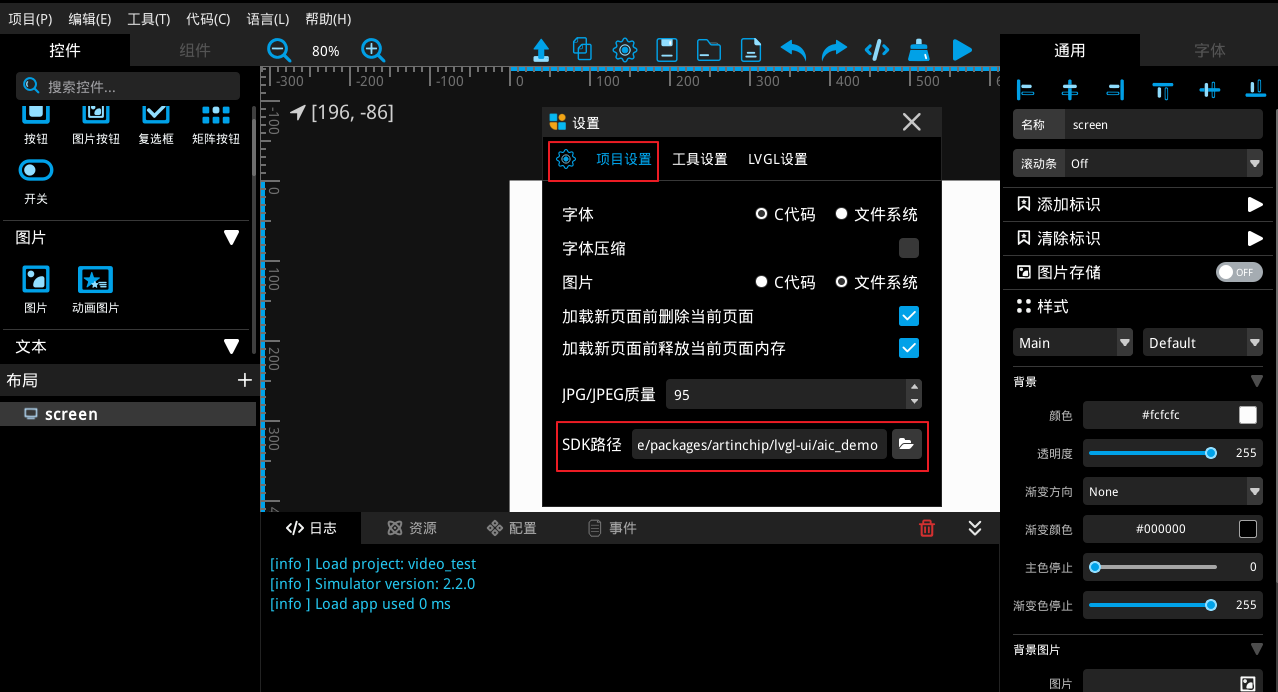Select 文件系统 for 图片

tap(876, 282)
